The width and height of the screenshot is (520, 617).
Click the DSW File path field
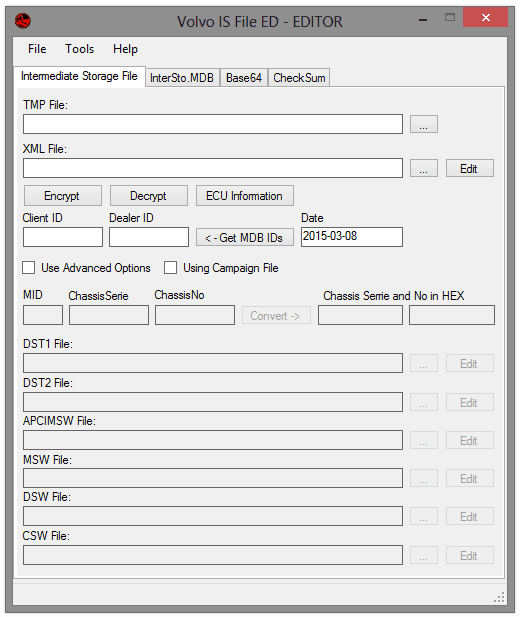click(213, 516)
